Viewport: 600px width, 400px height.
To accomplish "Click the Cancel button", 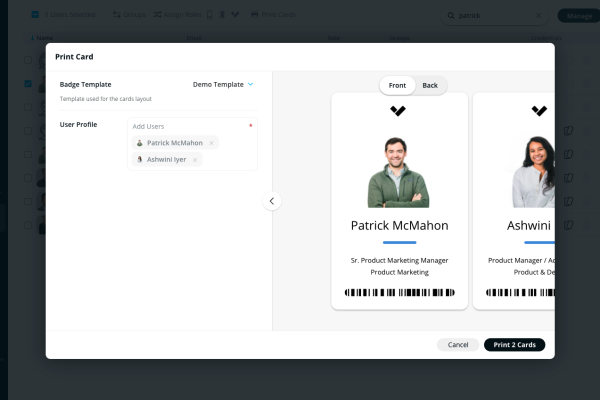I will (458, 344).
